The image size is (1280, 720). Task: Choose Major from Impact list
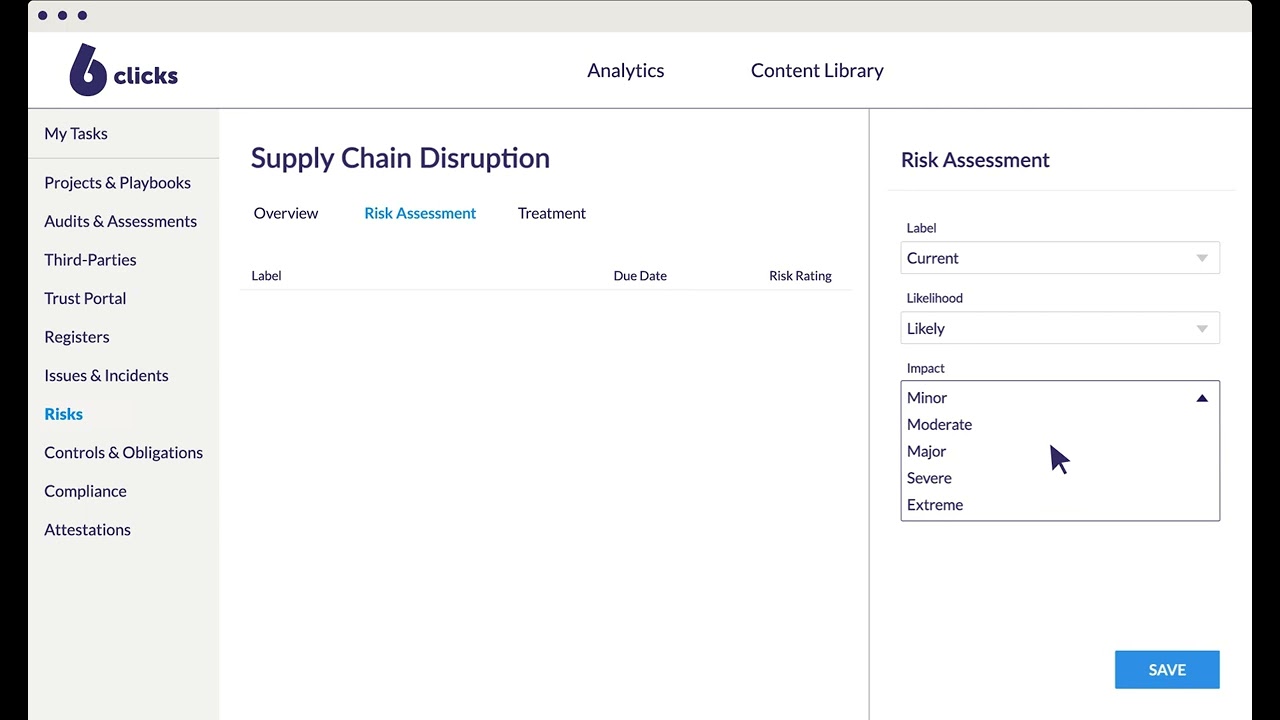click(926, 451)
